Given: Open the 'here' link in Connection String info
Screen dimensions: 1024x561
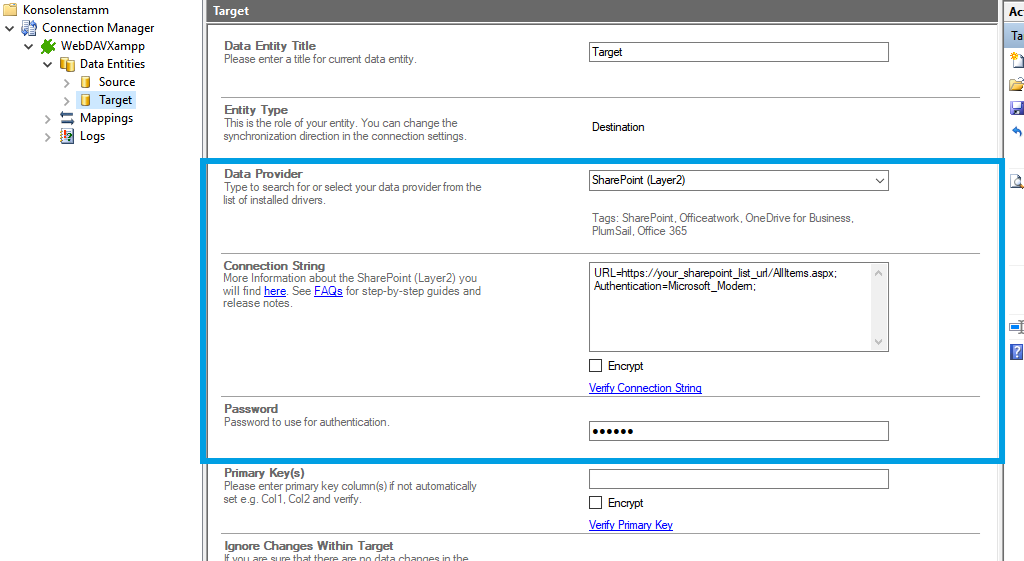Looking at the screenshot, I should 275,291.
